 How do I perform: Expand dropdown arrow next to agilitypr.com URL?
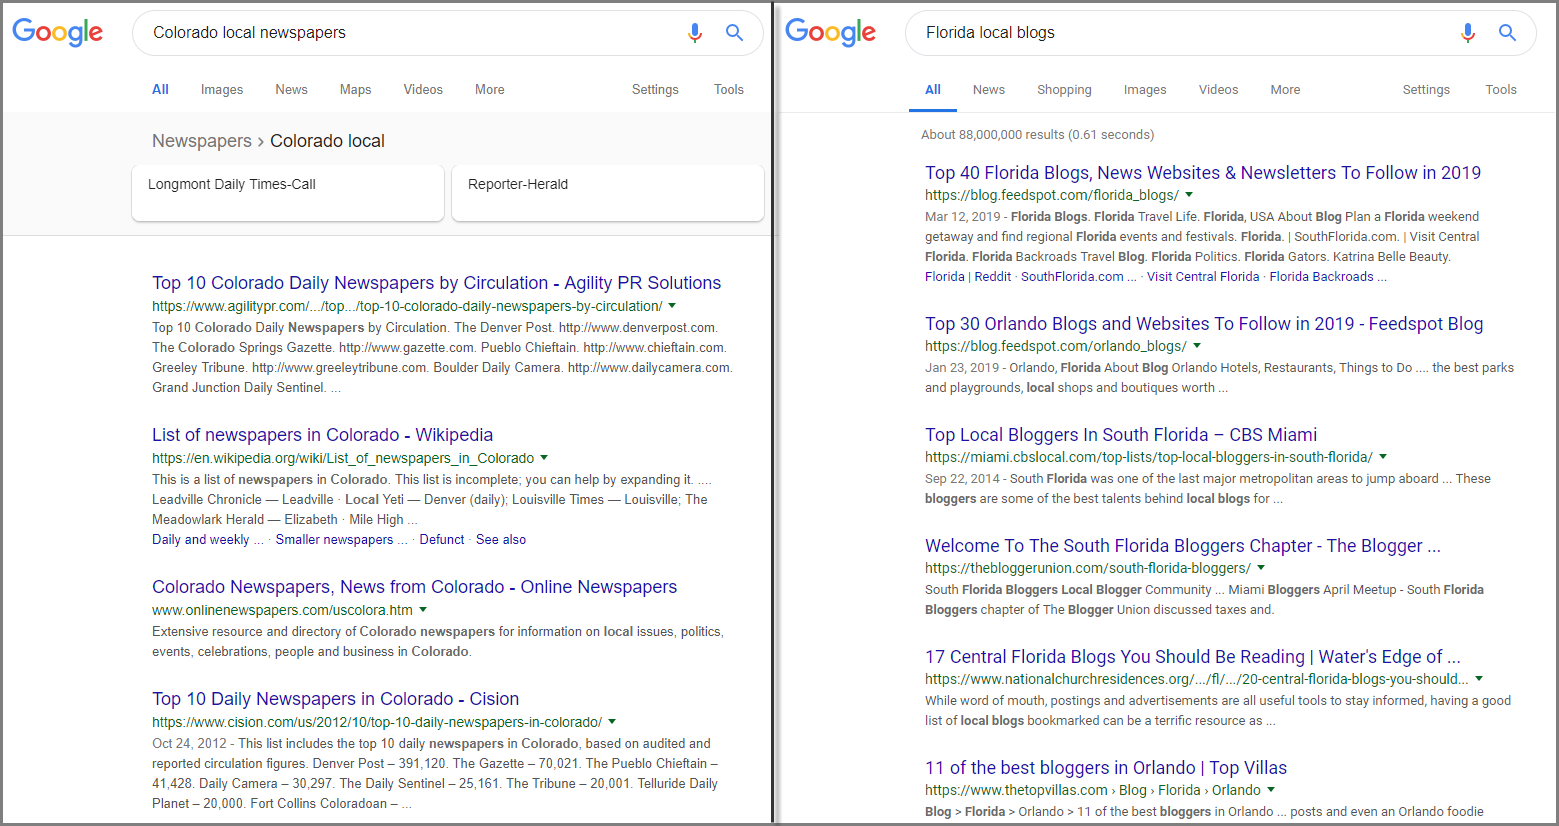(672, 306)
